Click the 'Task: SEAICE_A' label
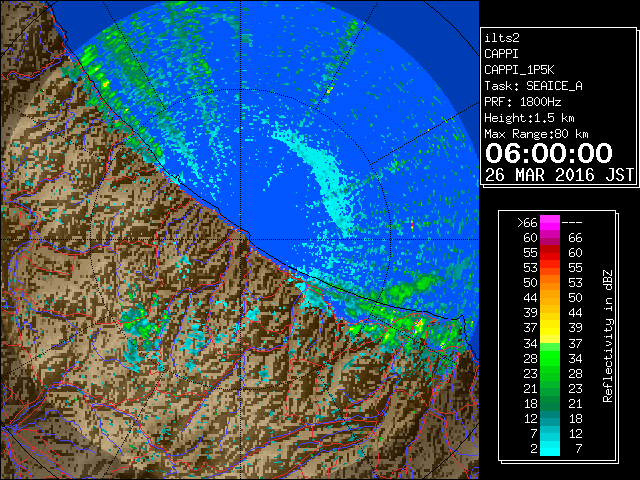This screenshot has height=480, width=640. click(533, 86)
